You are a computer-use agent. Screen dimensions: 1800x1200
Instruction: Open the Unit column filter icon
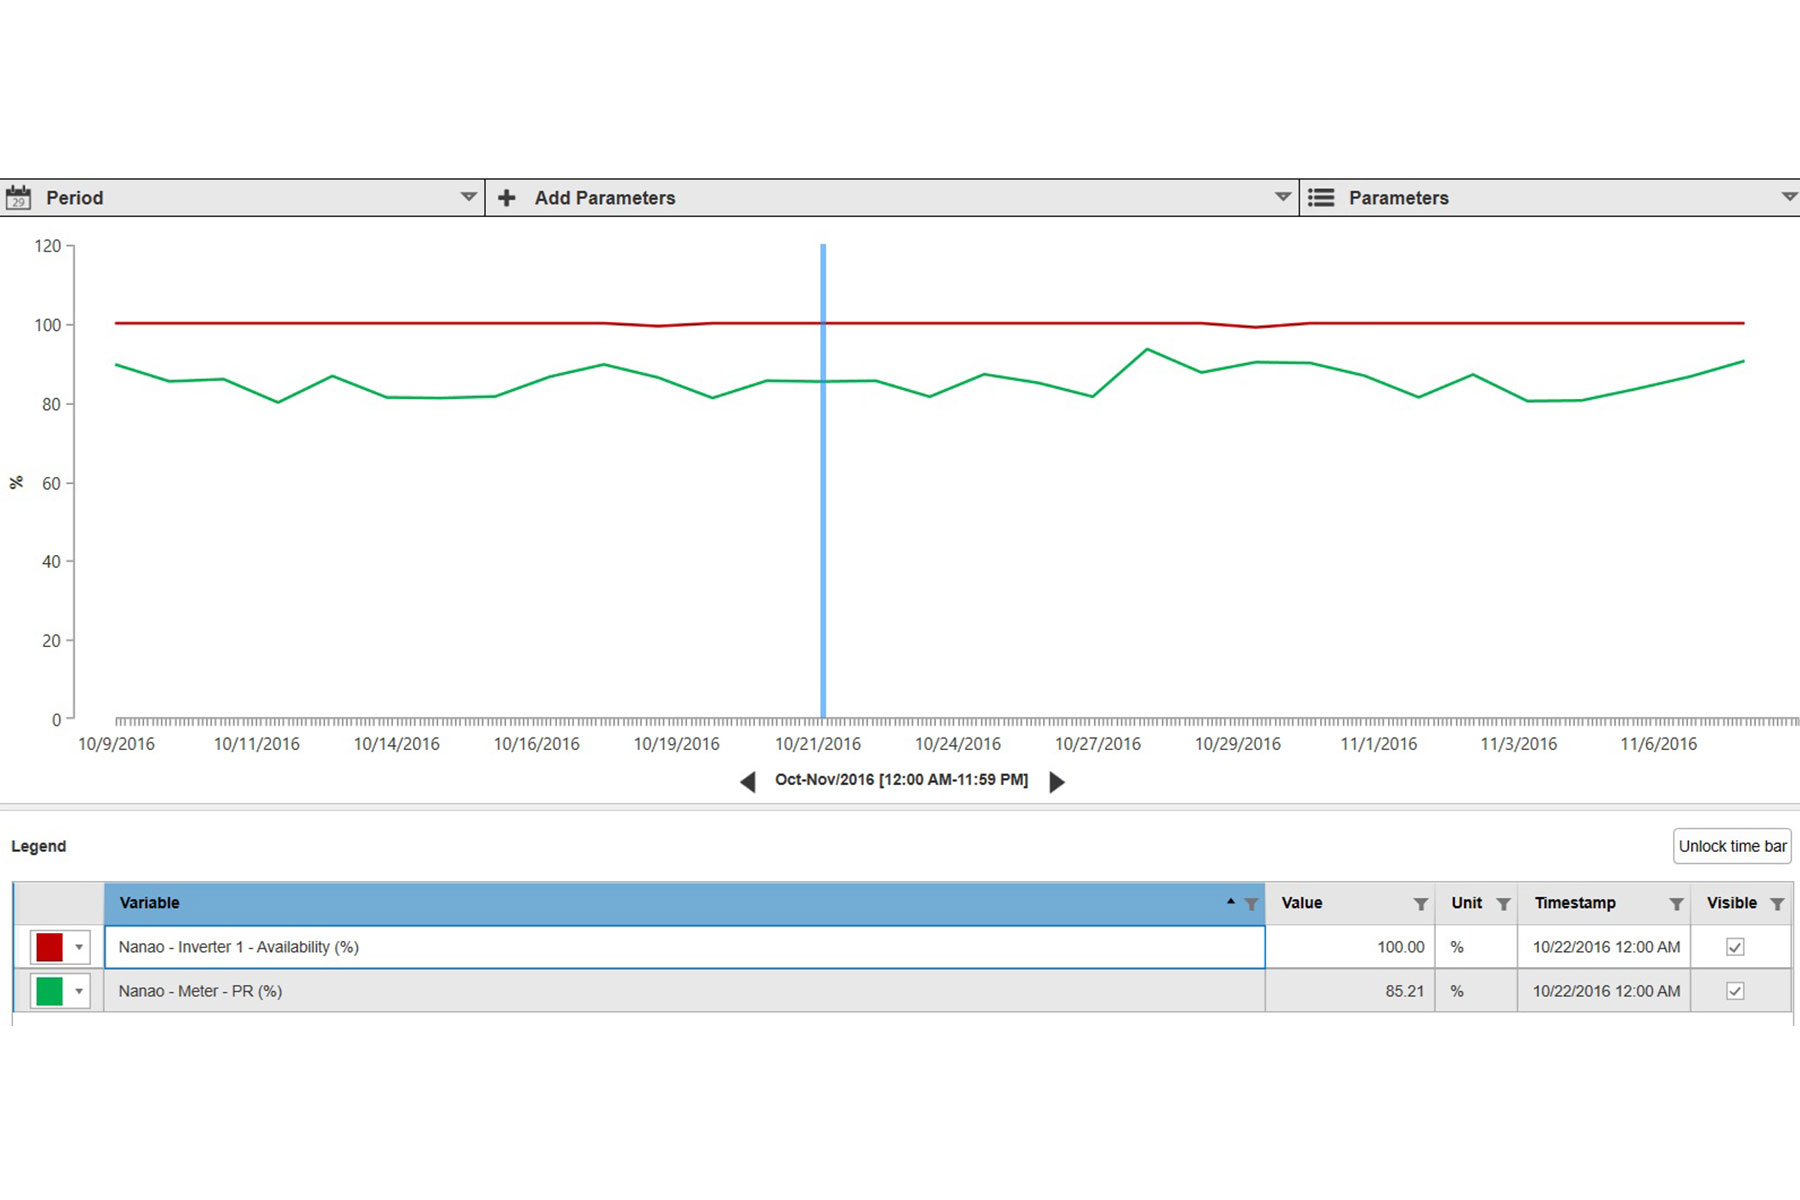tap(1502, 904)
